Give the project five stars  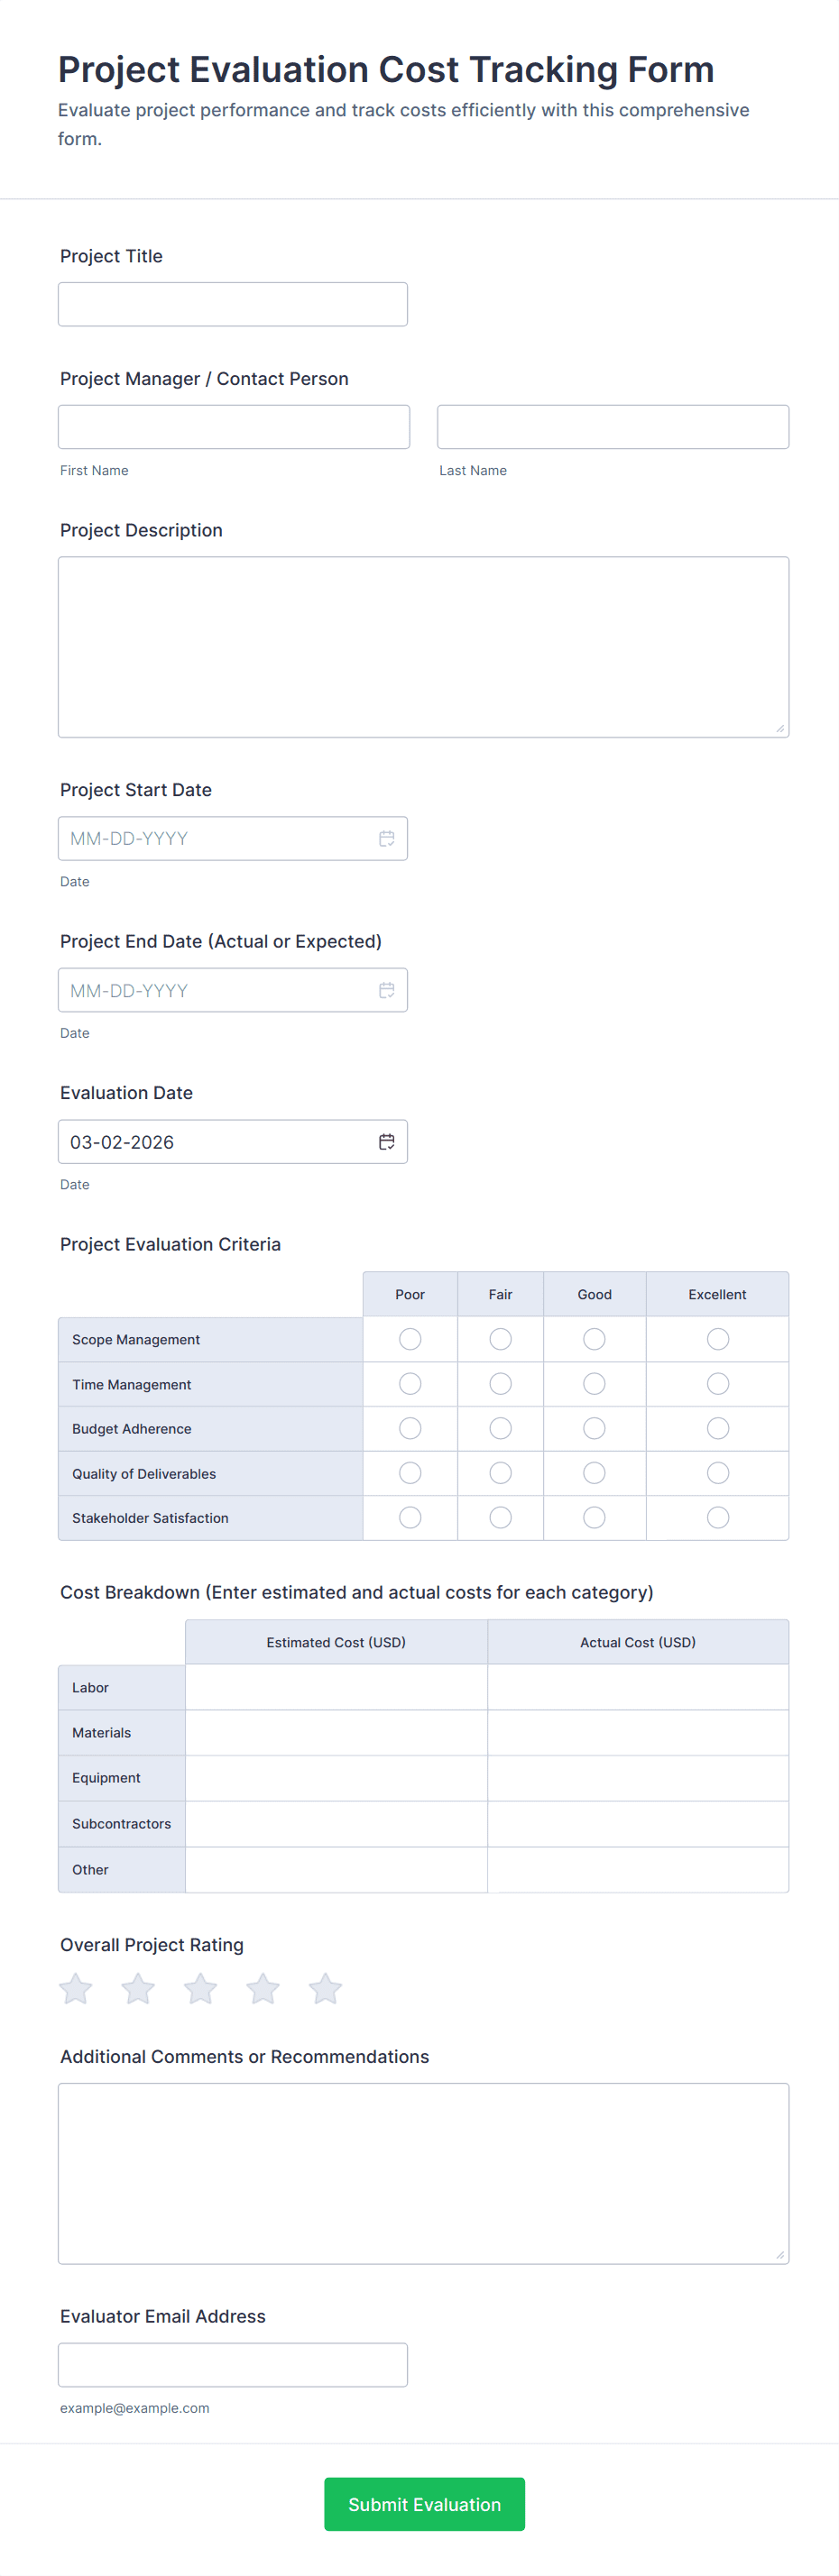coord(325,1988)
